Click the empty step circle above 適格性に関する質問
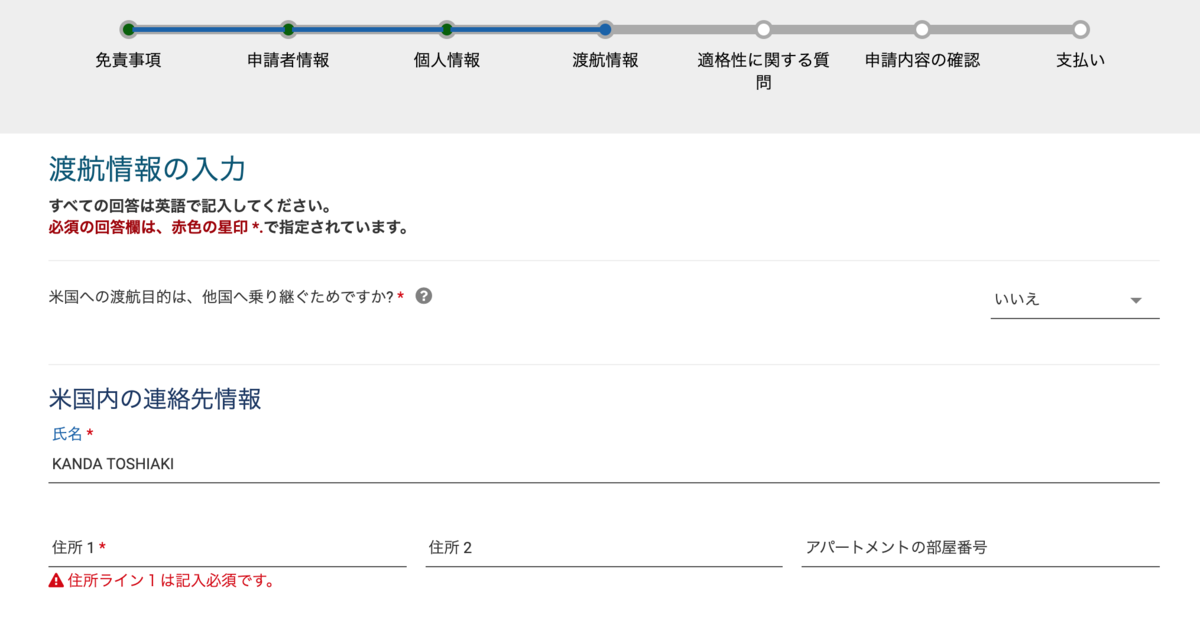This screenshot has height=637, width=1200. tap(764, 29)
